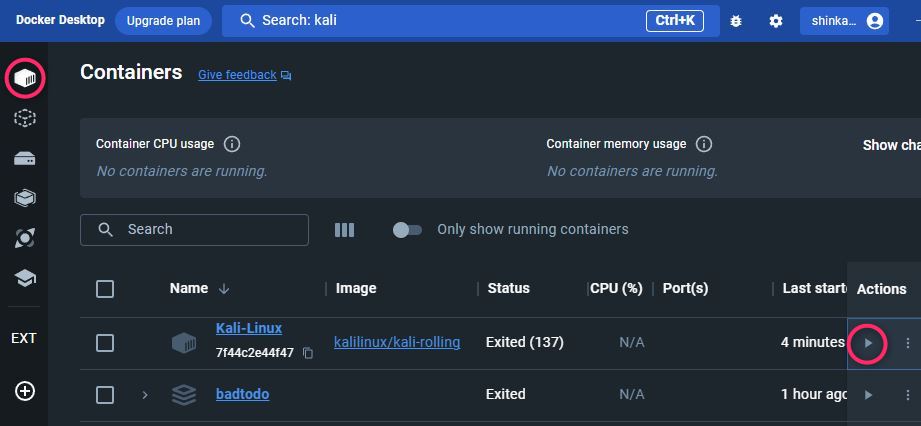
Task: Copy container ID 7f44c2e44f47
Action: 308,353
